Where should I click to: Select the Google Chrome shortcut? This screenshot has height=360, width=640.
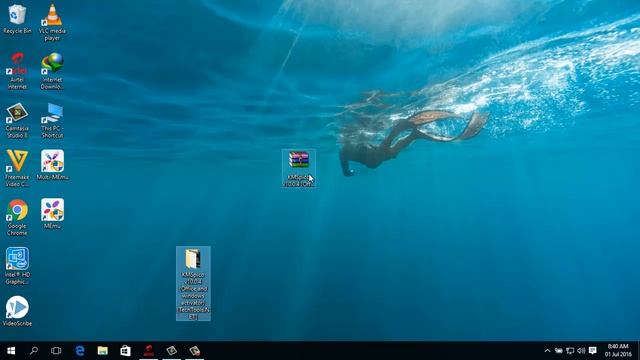[17, 217]
